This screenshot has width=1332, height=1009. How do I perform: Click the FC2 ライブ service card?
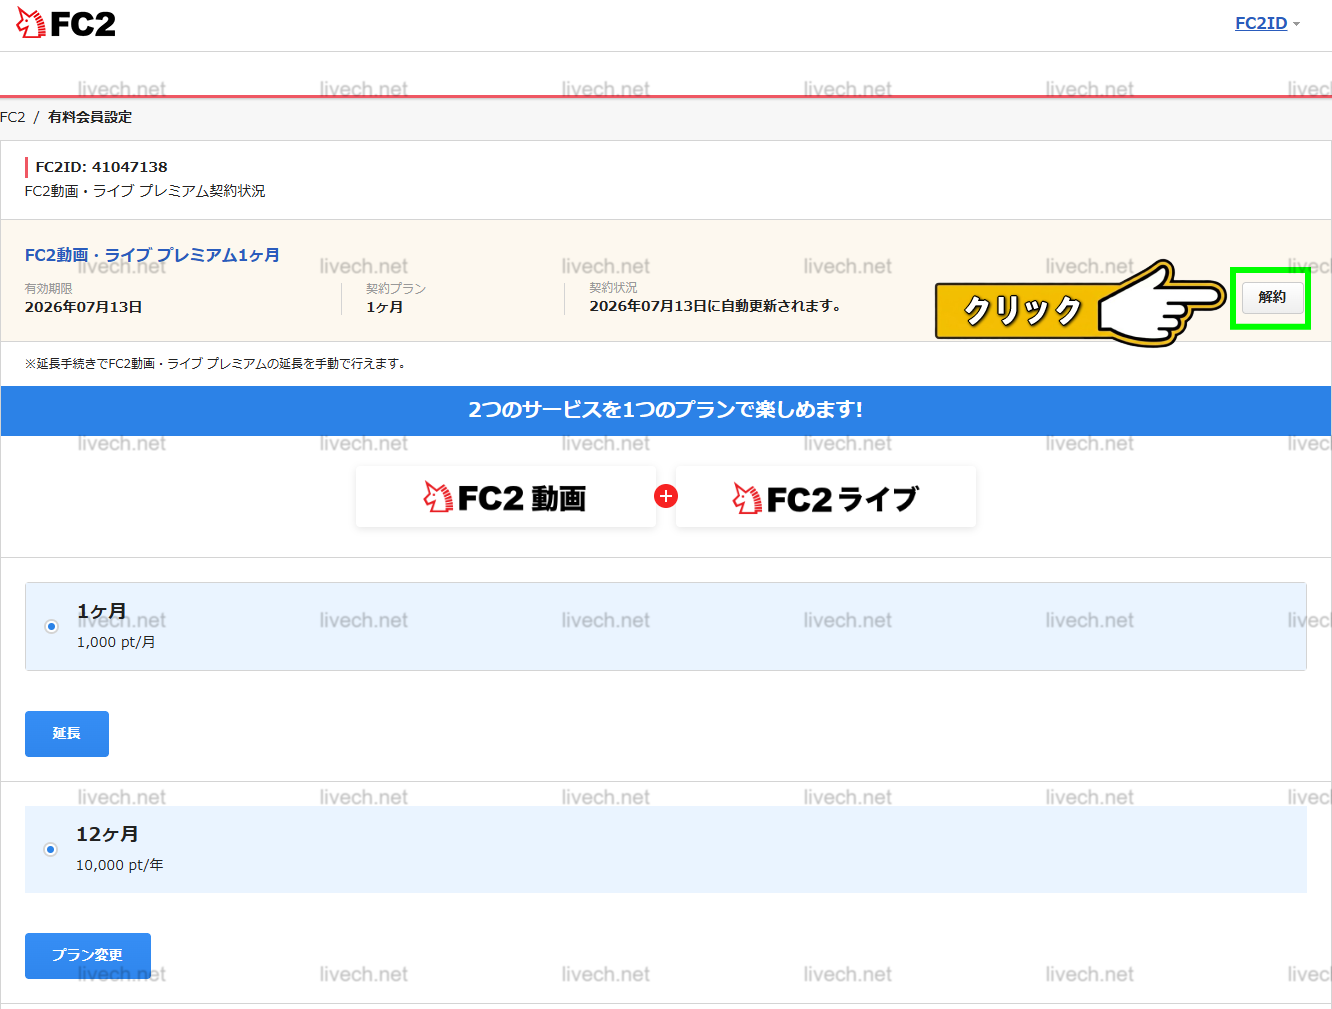(x=826, y=497)
